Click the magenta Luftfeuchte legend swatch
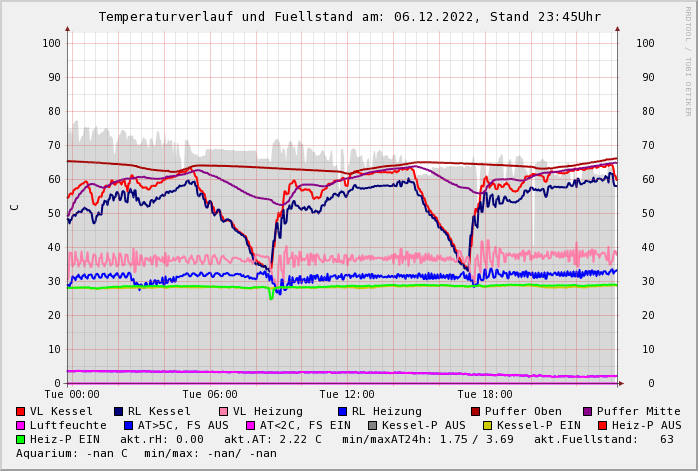The image size is (698, 471). tap(21, 425)
